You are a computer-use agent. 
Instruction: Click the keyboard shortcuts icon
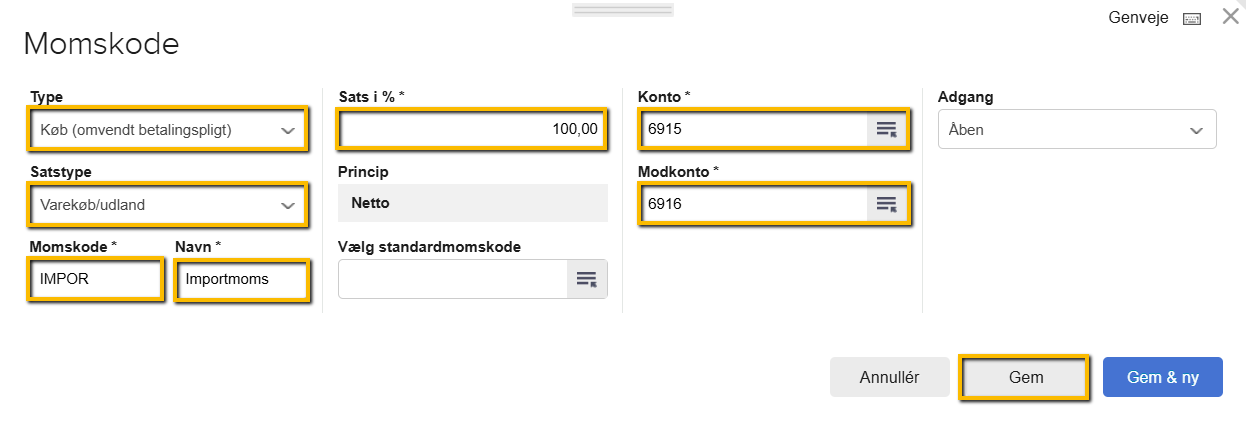1191,18
